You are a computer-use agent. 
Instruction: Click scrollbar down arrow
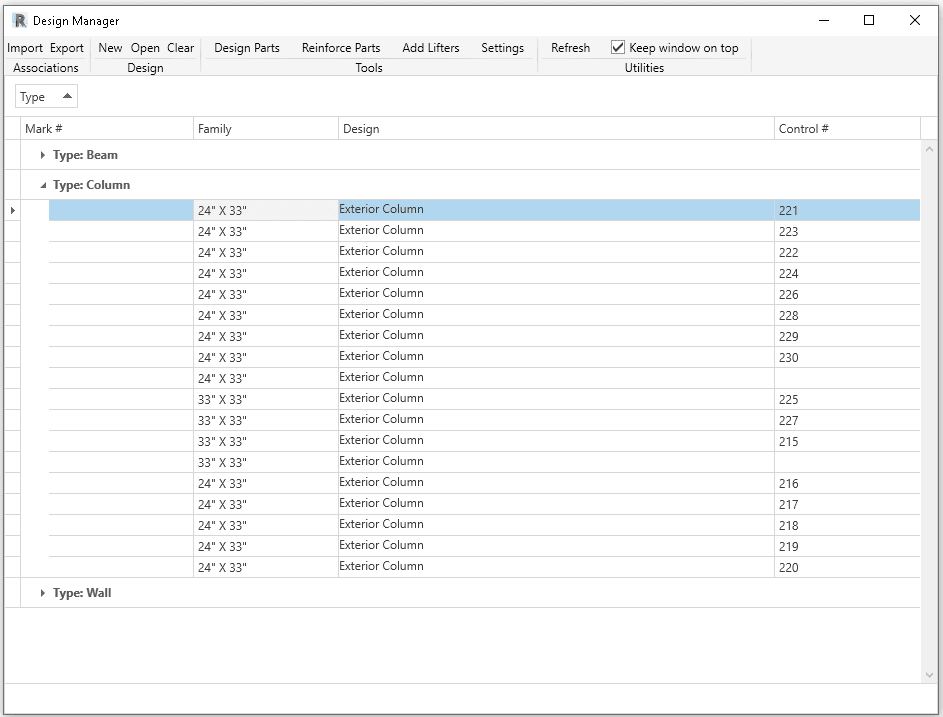coord(929,675)
